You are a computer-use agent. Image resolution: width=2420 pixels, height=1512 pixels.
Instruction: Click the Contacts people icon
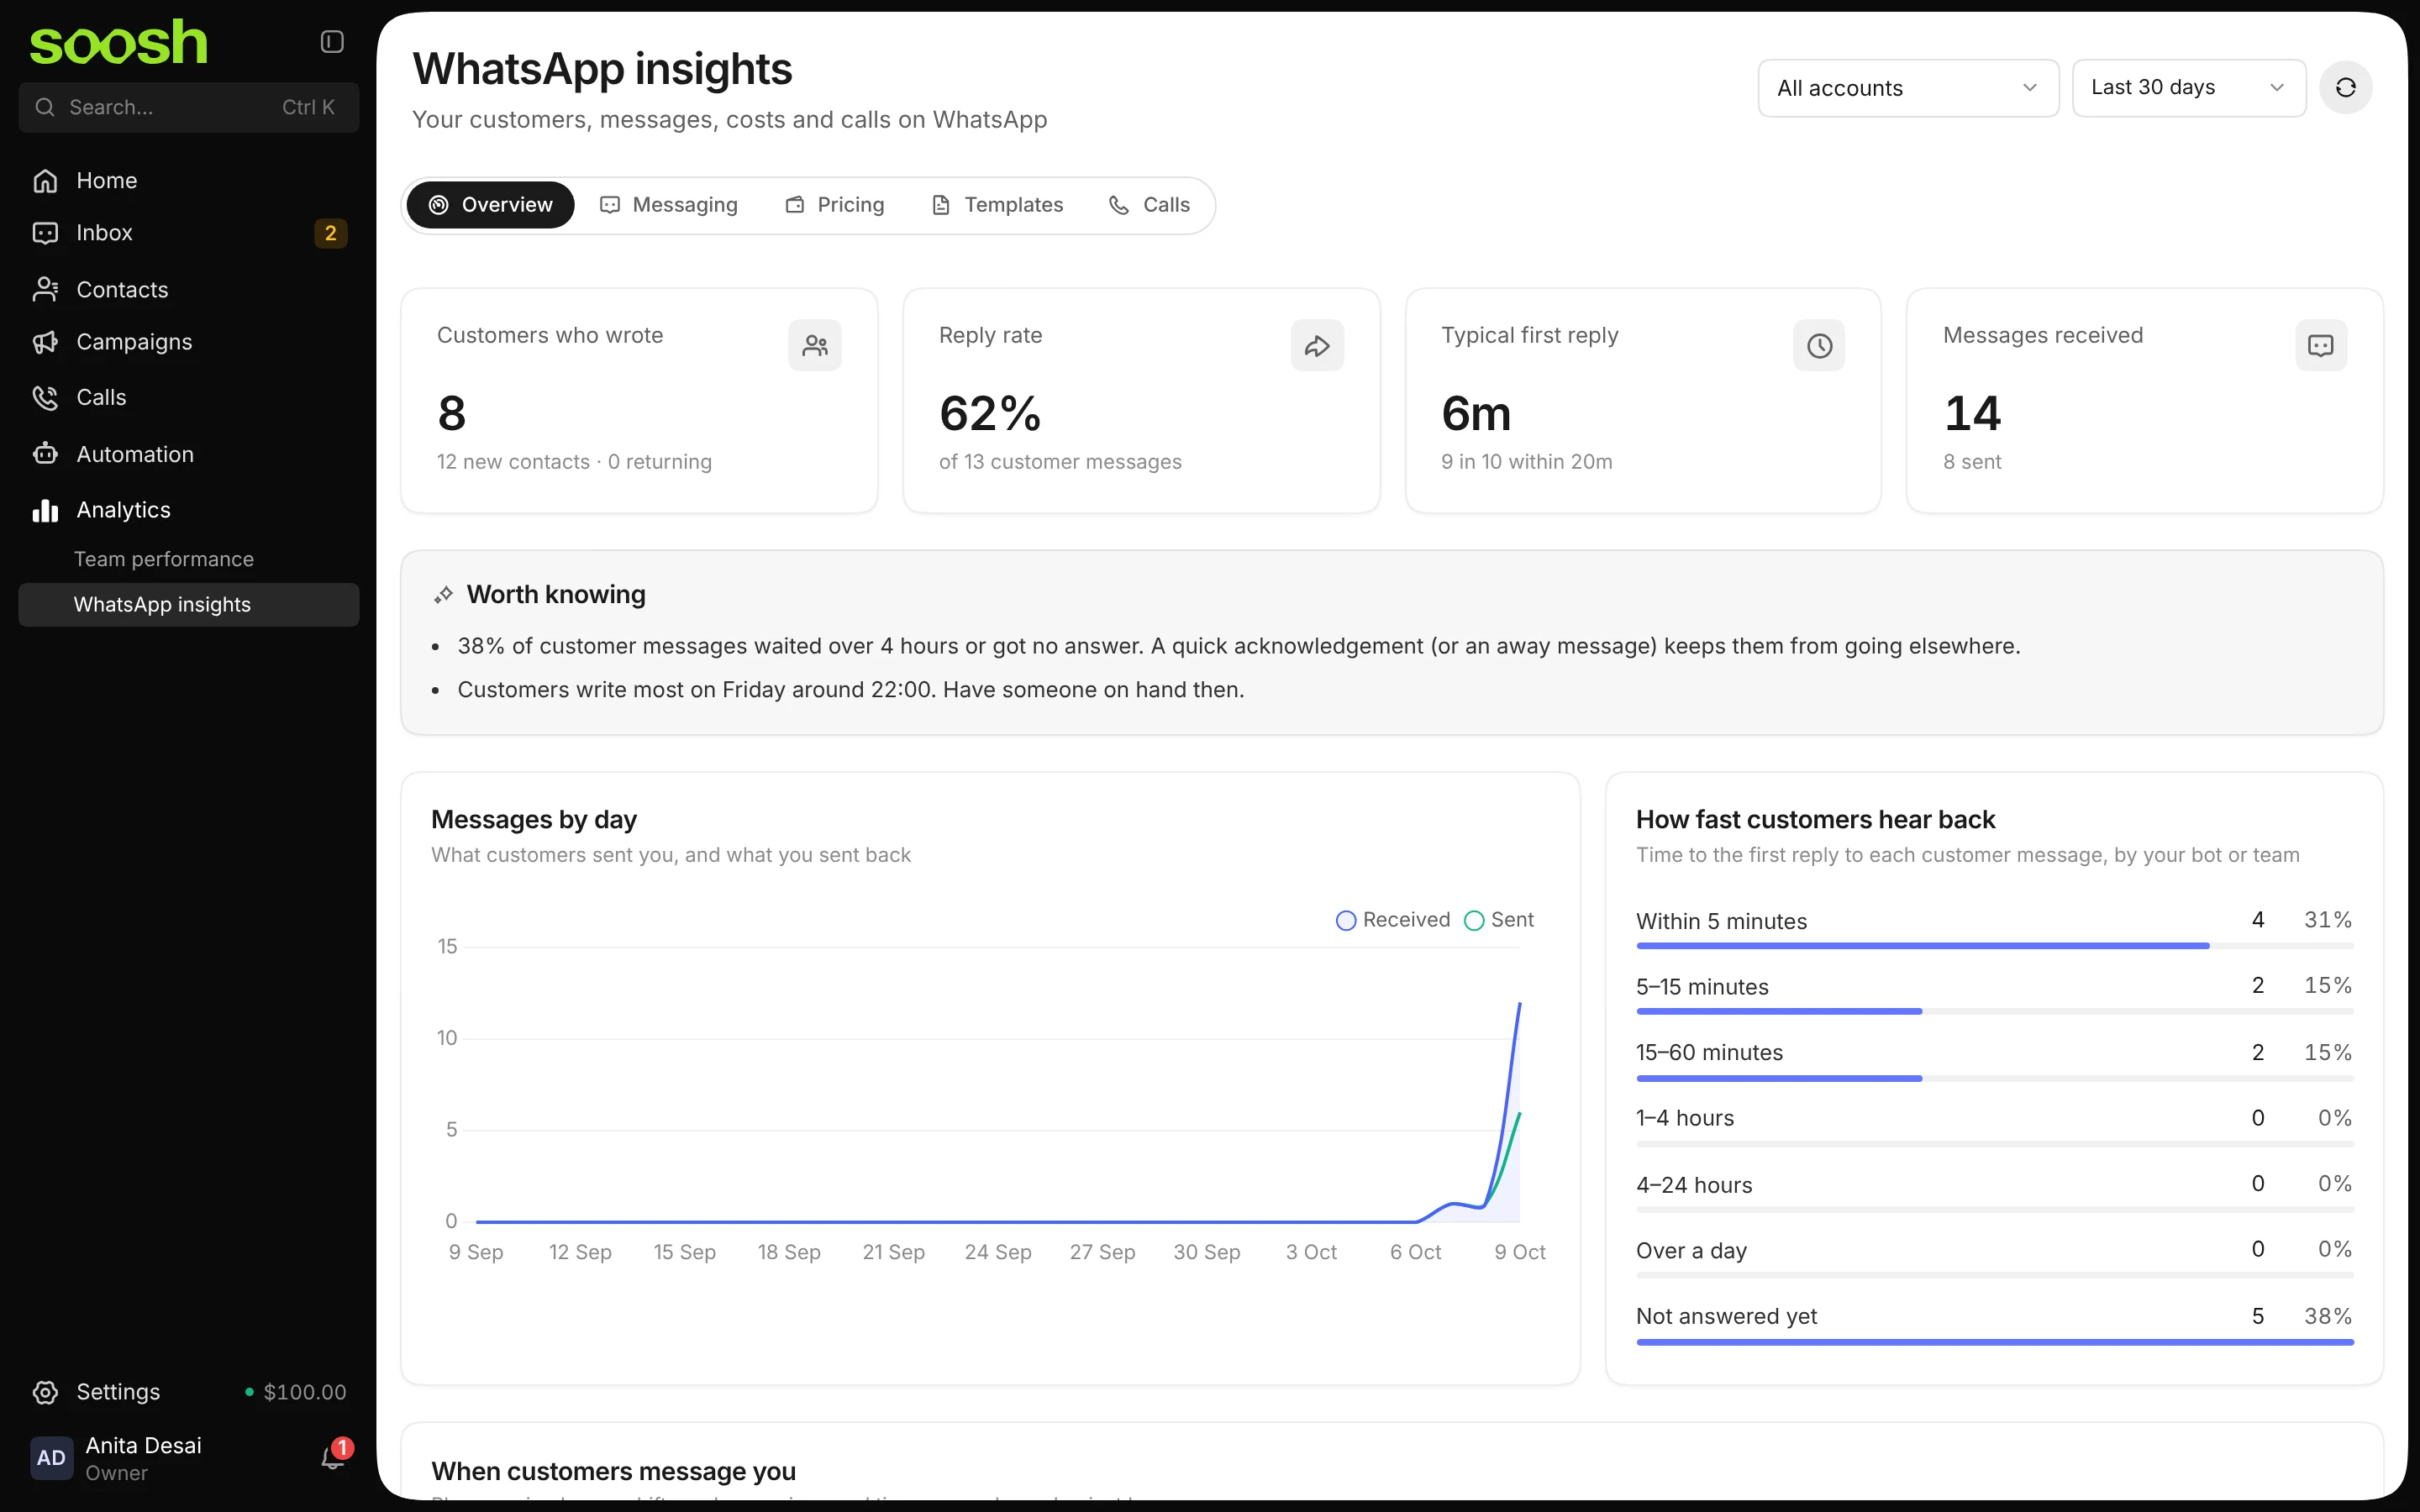click(45, 290)
